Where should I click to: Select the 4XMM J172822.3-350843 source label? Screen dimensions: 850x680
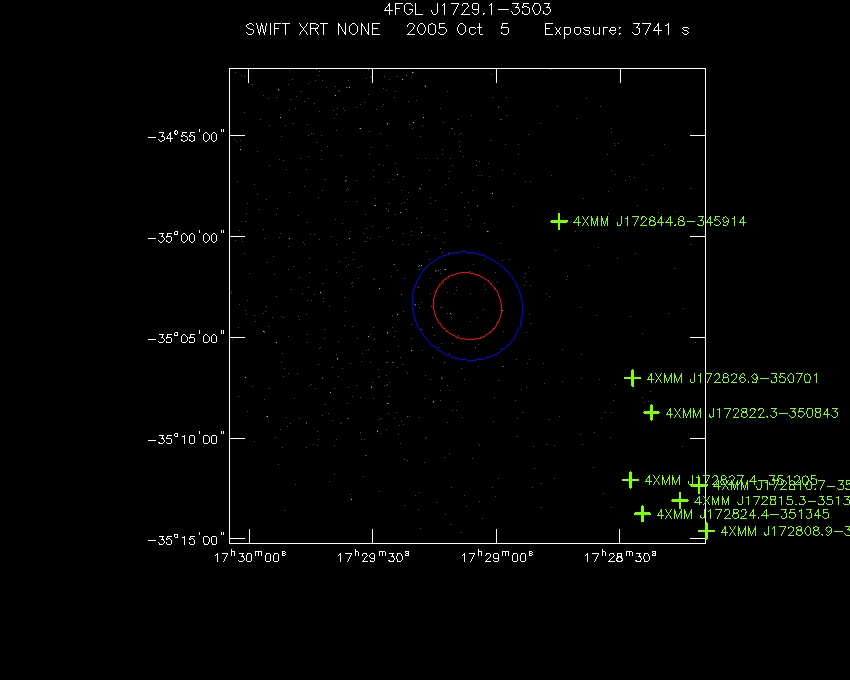tap(752, 413)
